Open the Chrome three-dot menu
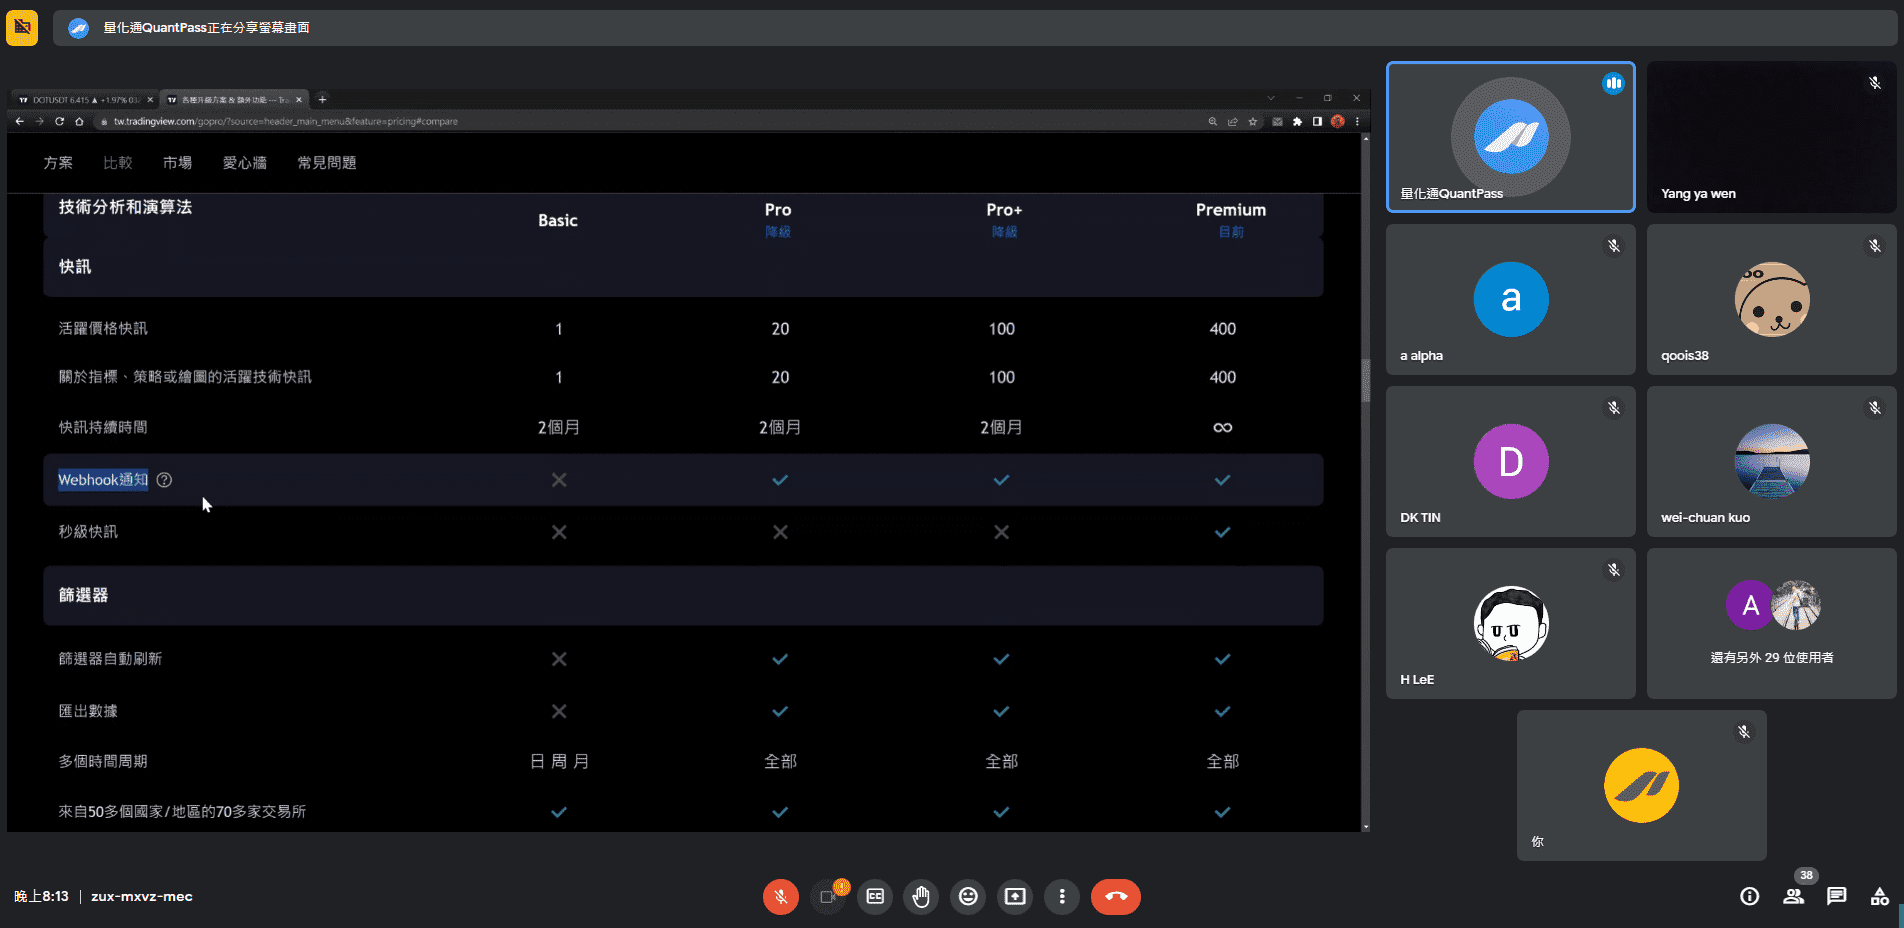Screen dimensions: 1904x928 (x=1357, y=121)
